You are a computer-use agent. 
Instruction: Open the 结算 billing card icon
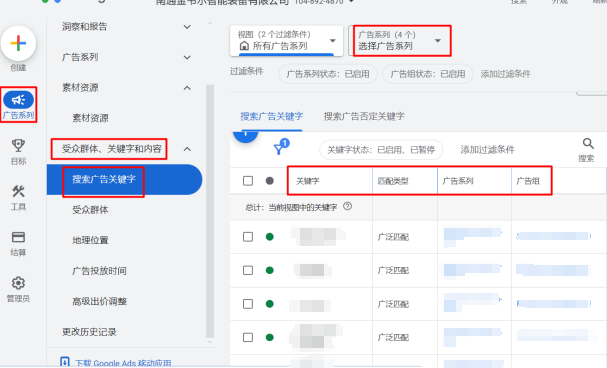click(x=18, y=237)
